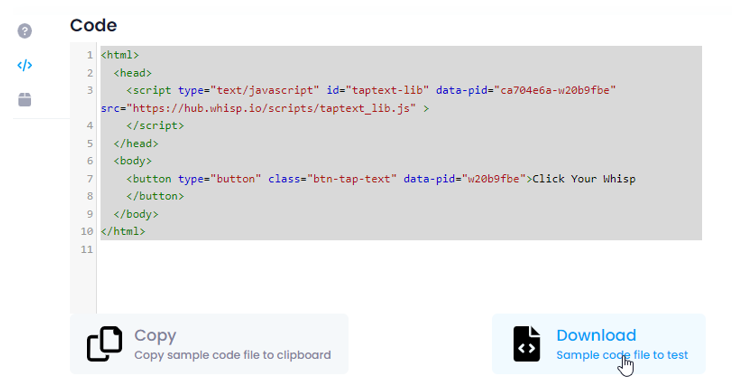Open the help question mark icon
The image size is (732, 382).
25,31
